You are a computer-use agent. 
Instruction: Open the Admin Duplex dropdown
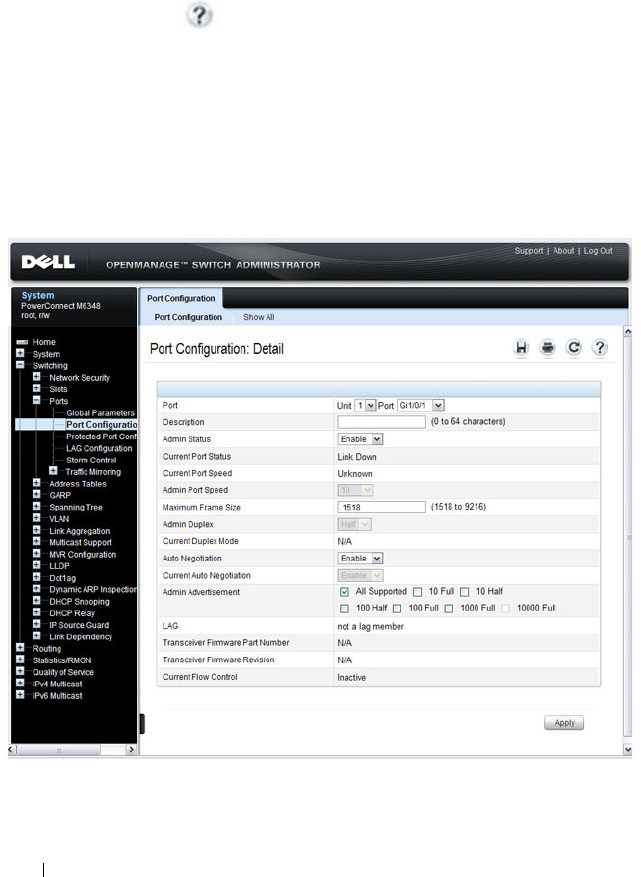[x=354, y=525]
